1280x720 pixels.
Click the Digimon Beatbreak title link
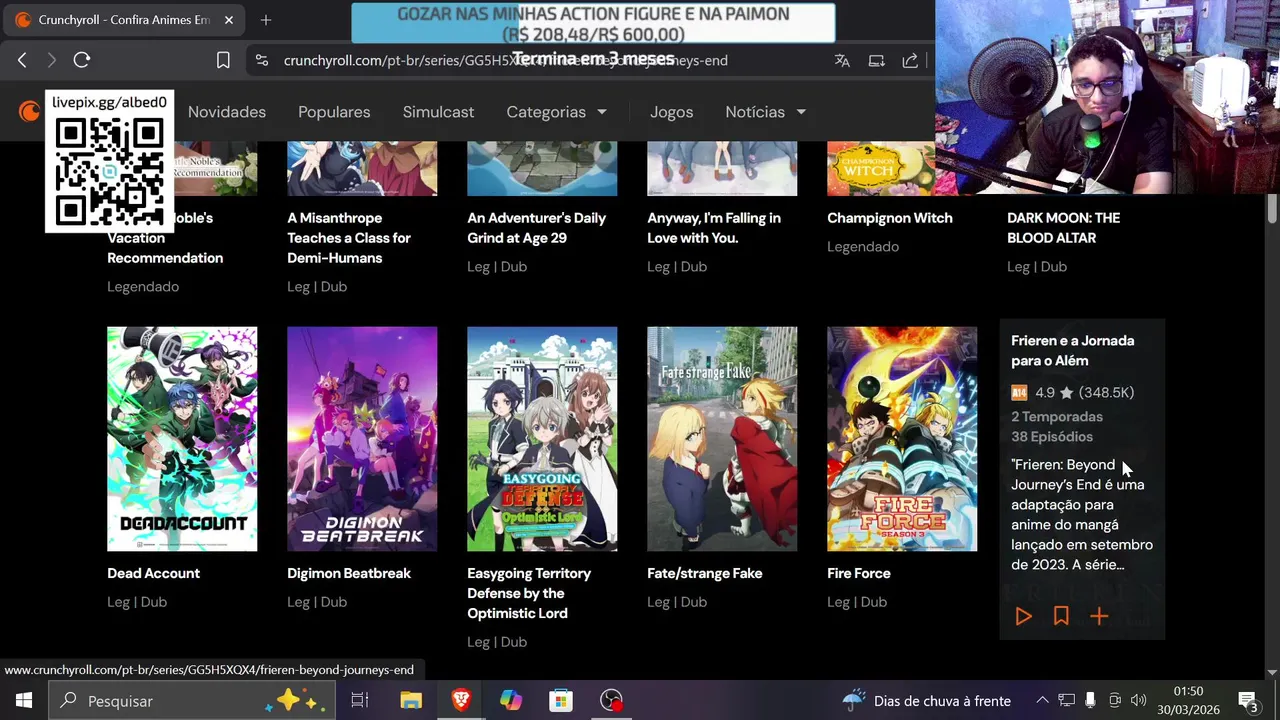tap(349, 573)
